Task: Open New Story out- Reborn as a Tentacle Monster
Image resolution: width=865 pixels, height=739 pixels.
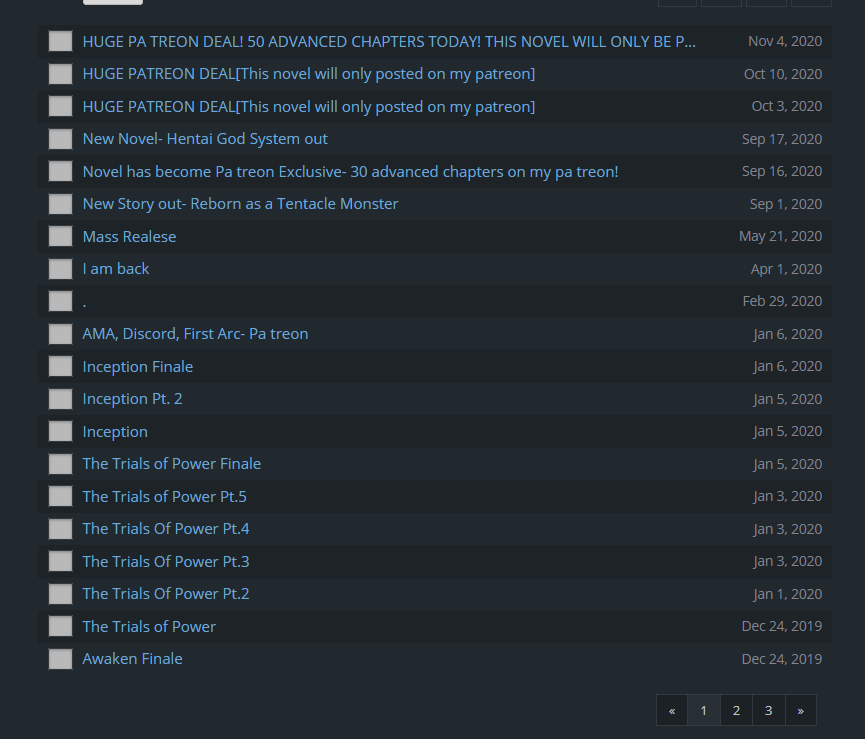Action: (x=240, y=204)
